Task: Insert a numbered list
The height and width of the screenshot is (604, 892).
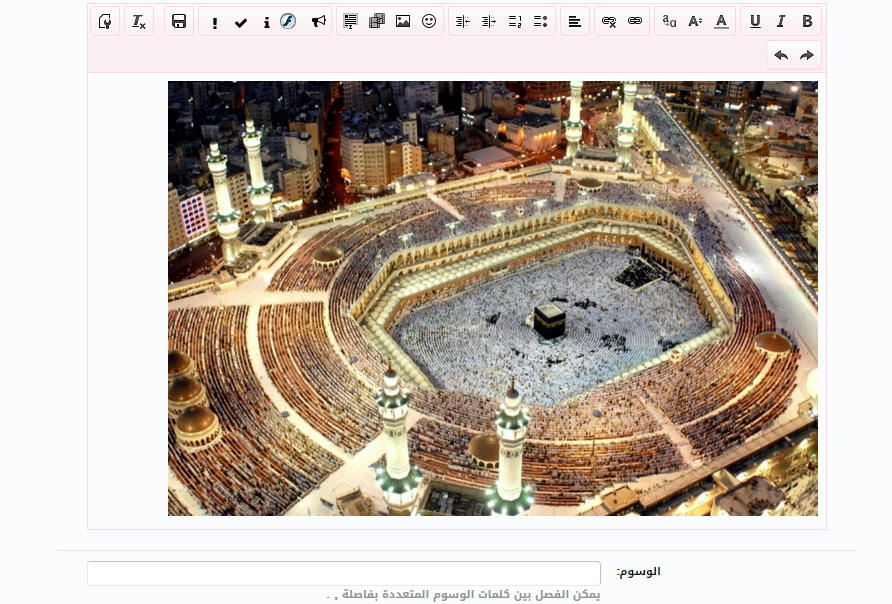Action: [515, 22]
